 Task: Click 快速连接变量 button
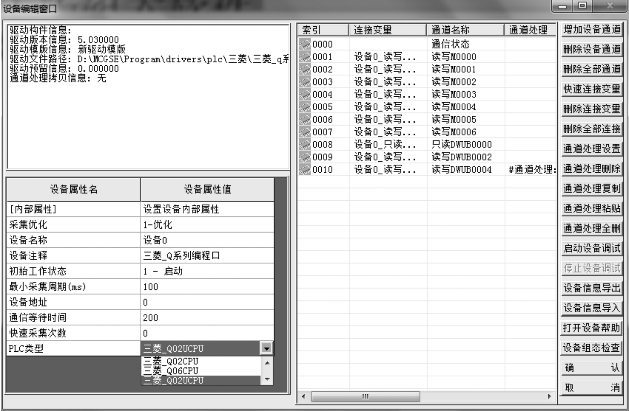(592, 89)
